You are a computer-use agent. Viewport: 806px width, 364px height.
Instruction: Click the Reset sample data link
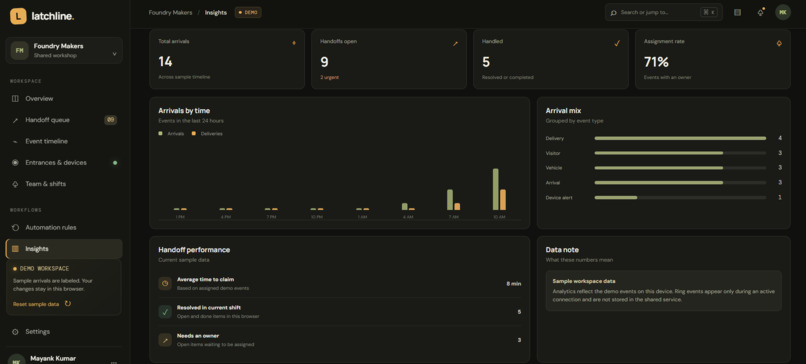pyautogui.click(x=36, y=304)
